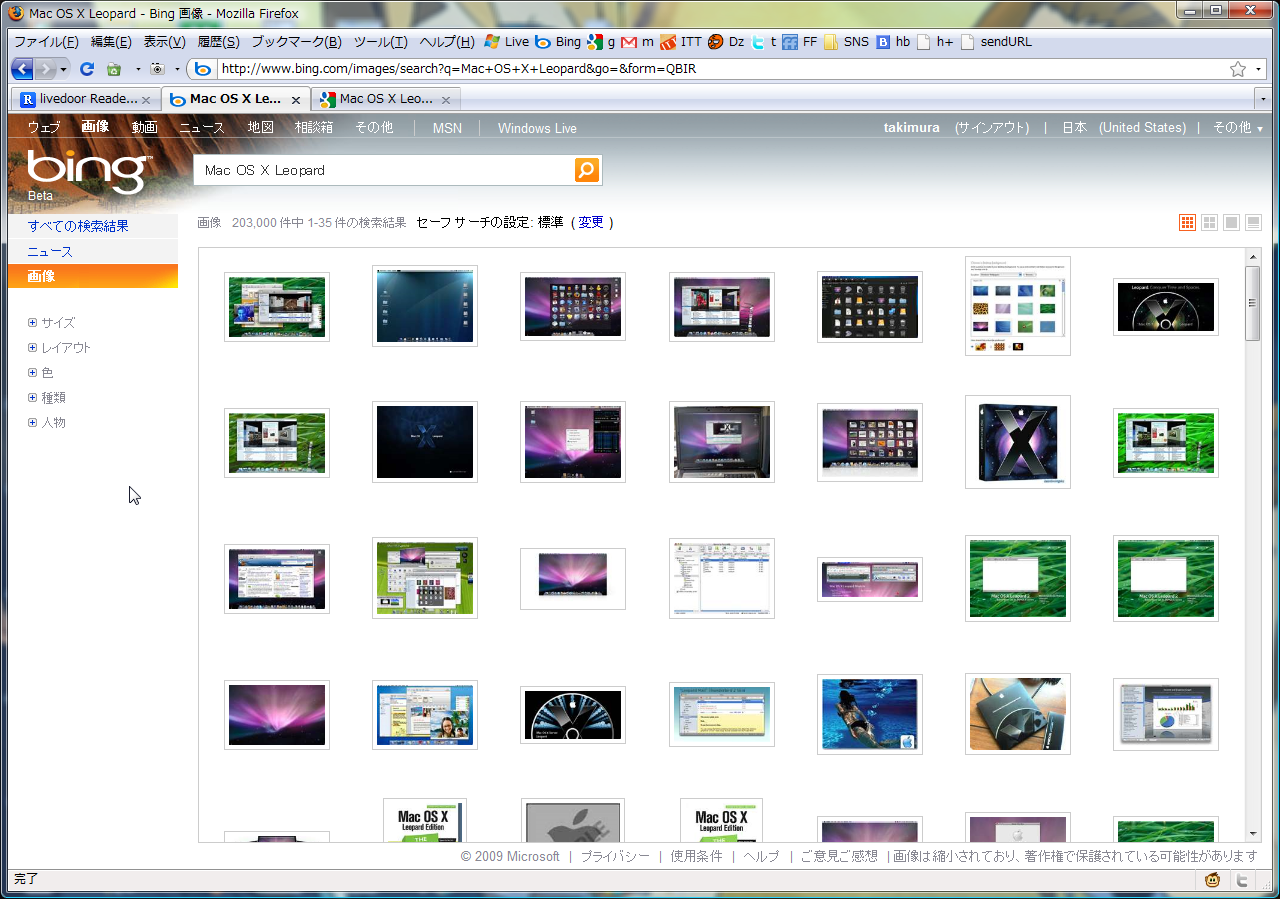Open the SNS bookmarks folder

[846, 42]
